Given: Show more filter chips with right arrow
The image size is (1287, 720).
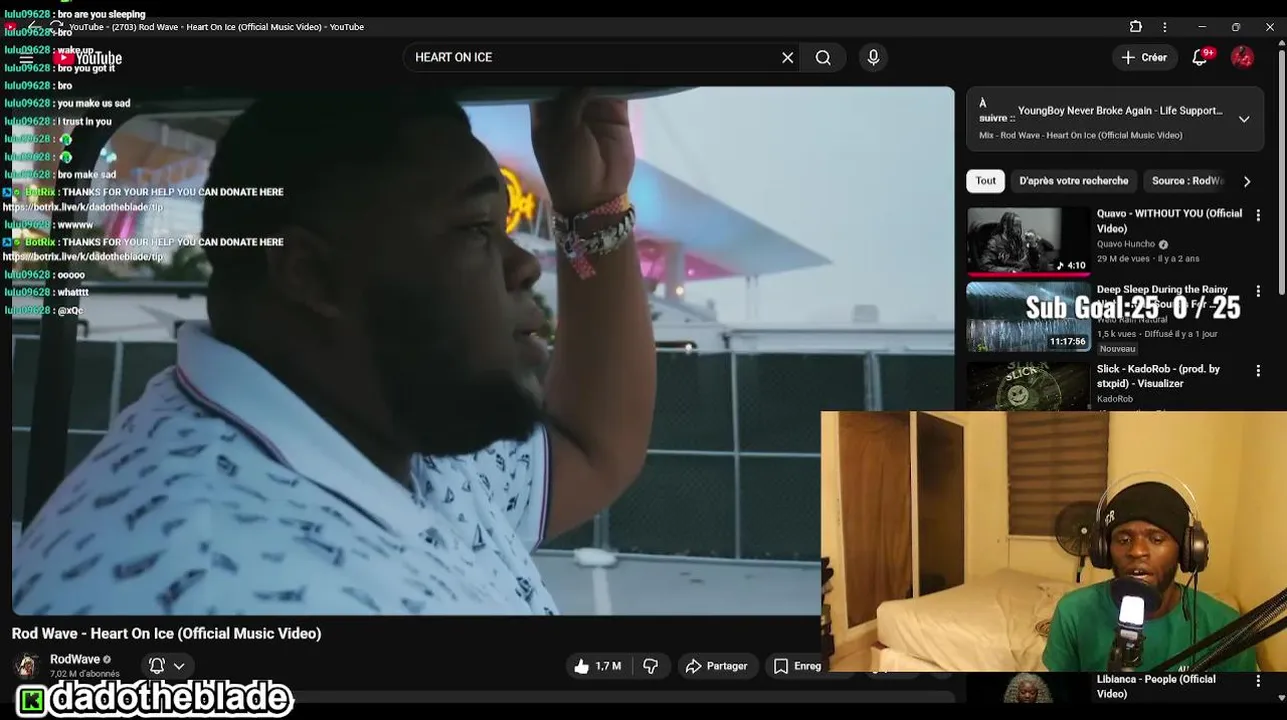Looking at the screenshot, I should click(1247, 181).
